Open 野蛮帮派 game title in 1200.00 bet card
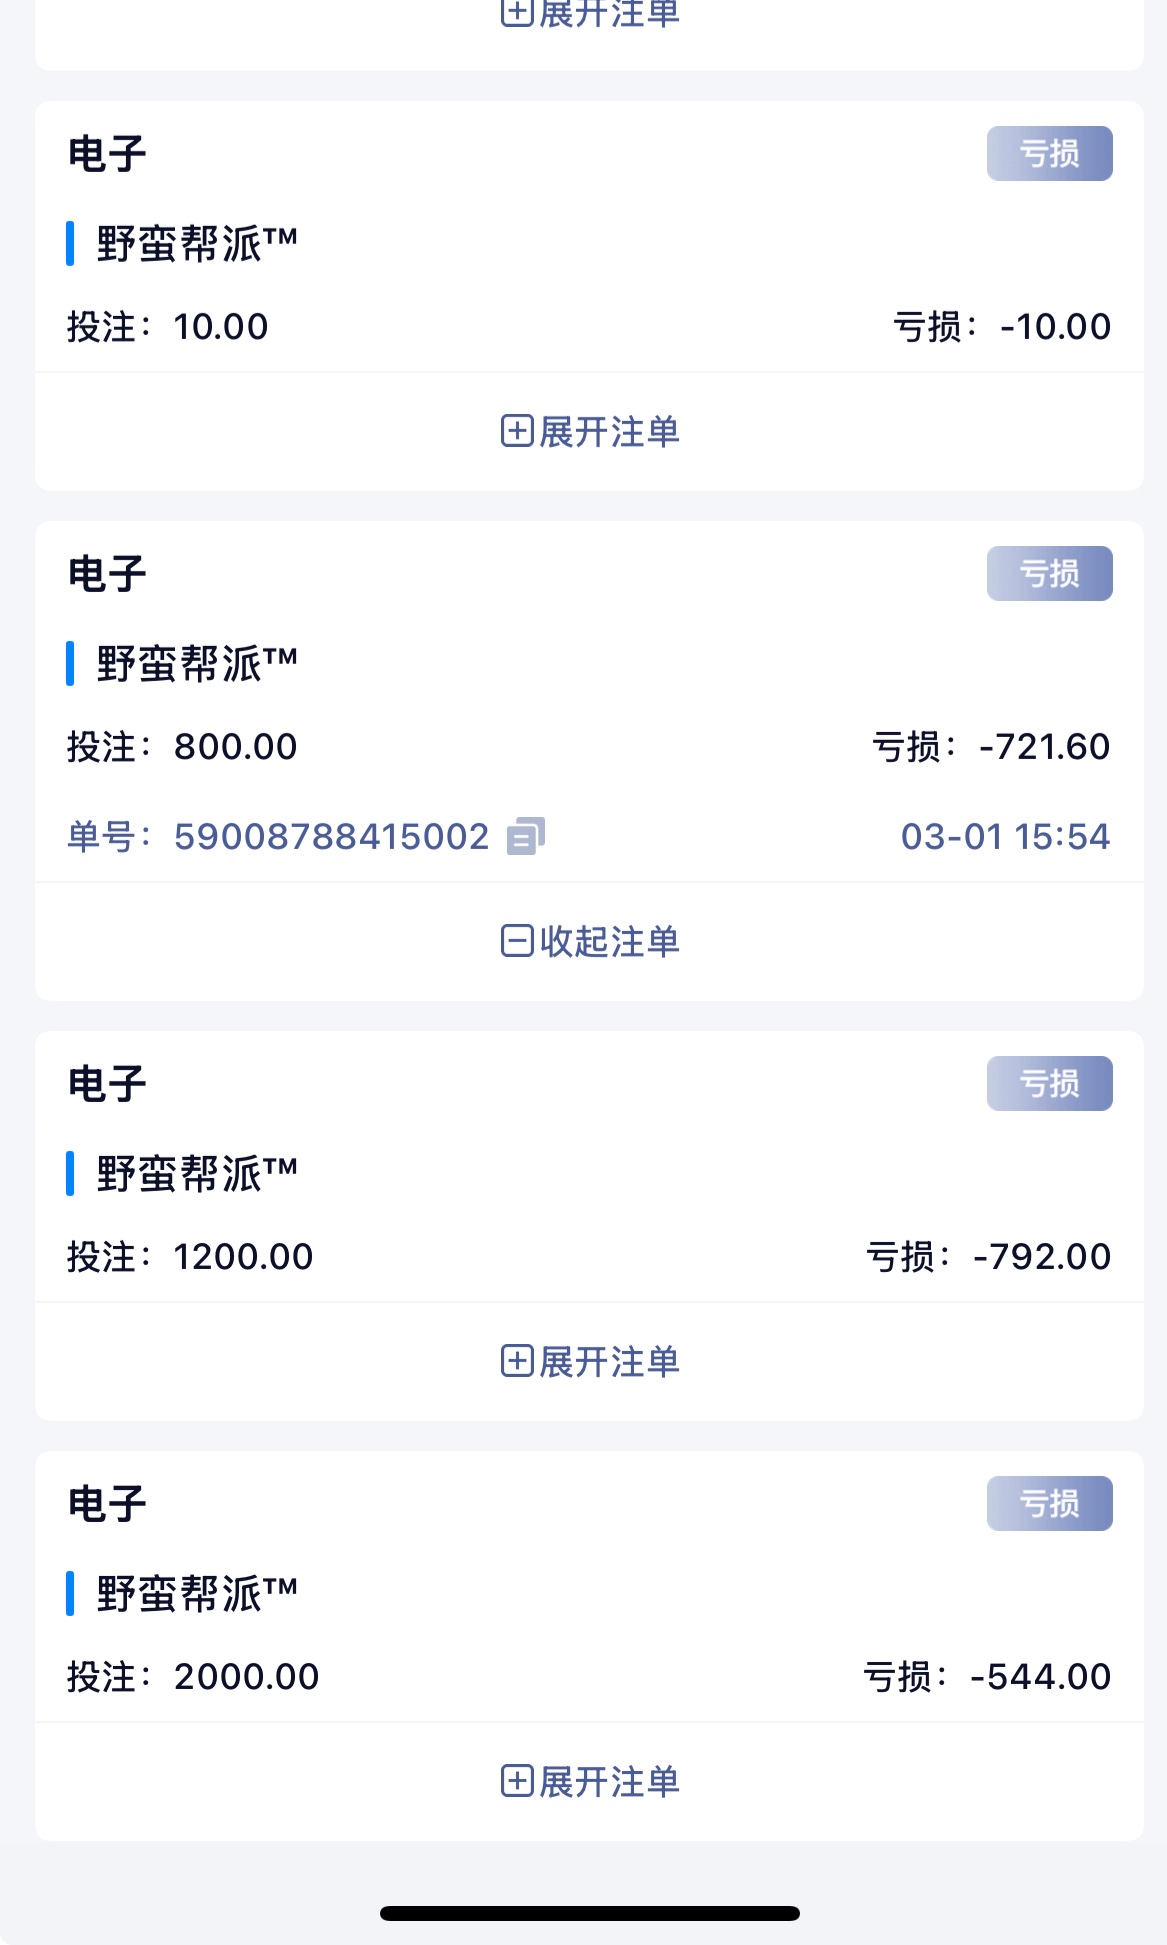Screen dimensions: 1167x1945 pos(197,1174)
